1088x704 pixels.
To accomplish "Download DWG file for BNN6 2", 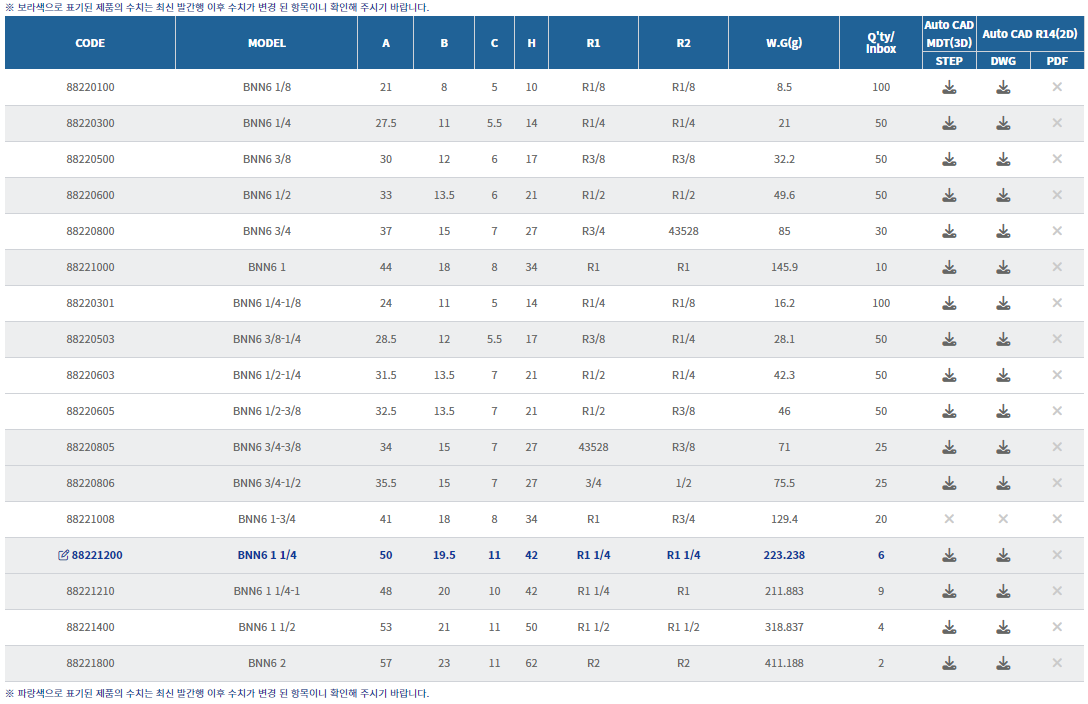I will (x=1003, y=663).
